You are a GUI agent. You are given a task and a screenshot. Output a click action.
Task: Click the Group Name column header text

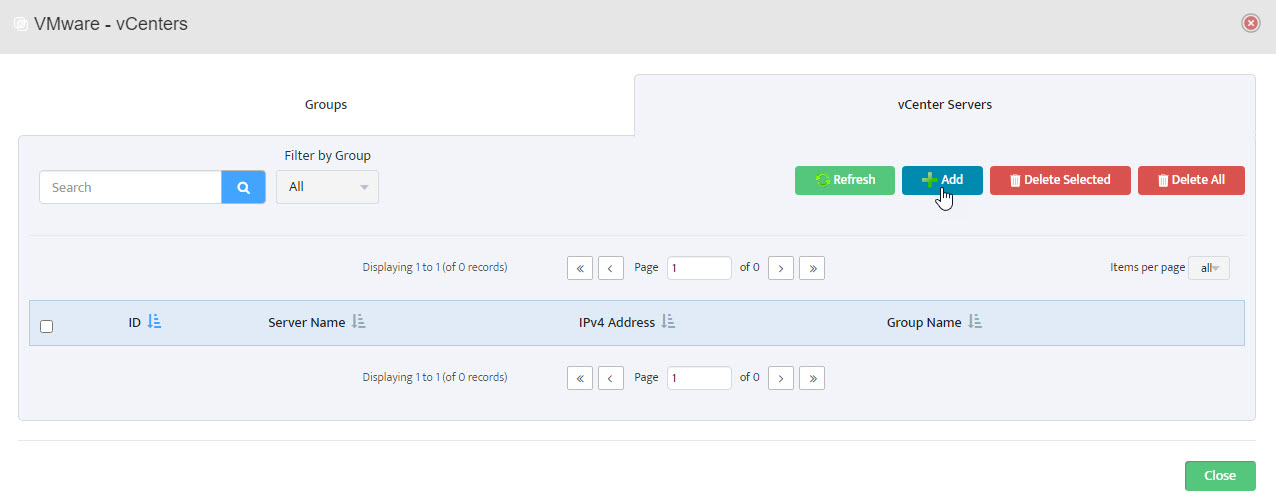924,322
